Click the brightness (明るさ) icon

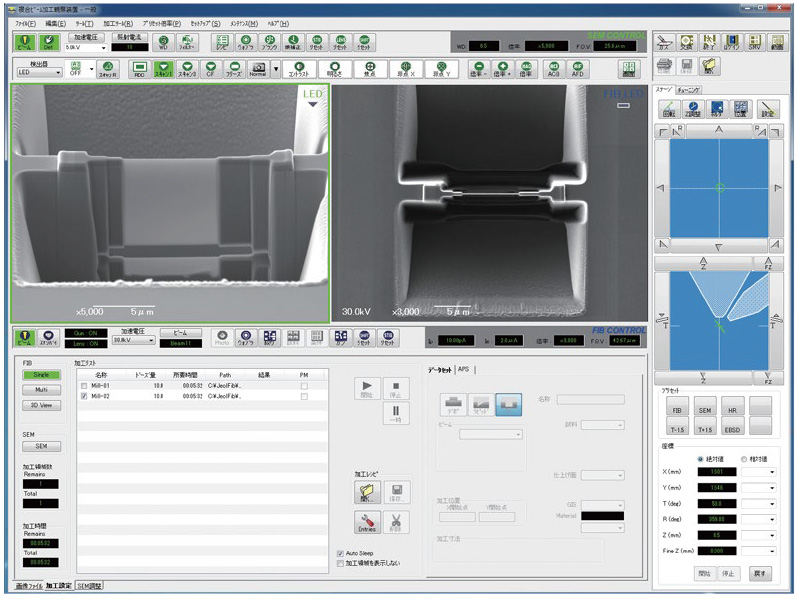pos(334,69)
